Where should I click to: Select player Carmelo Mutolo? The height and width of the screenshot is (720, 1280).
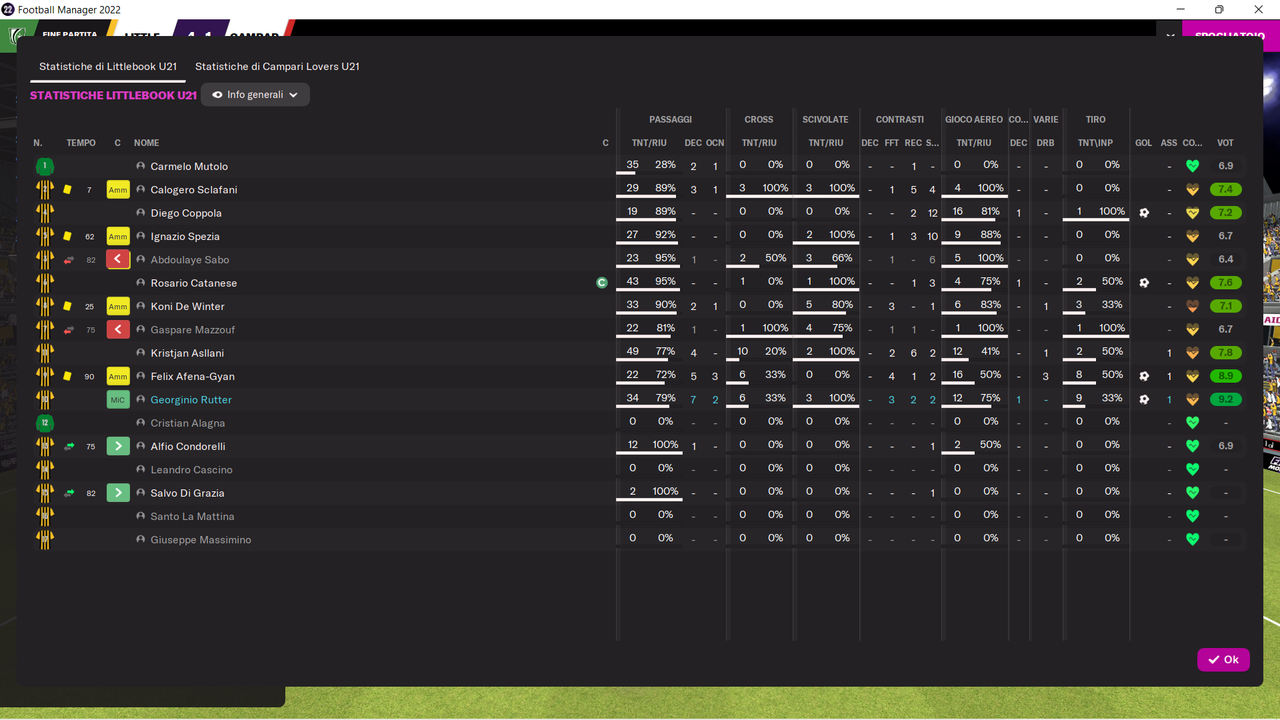[189, 166]
